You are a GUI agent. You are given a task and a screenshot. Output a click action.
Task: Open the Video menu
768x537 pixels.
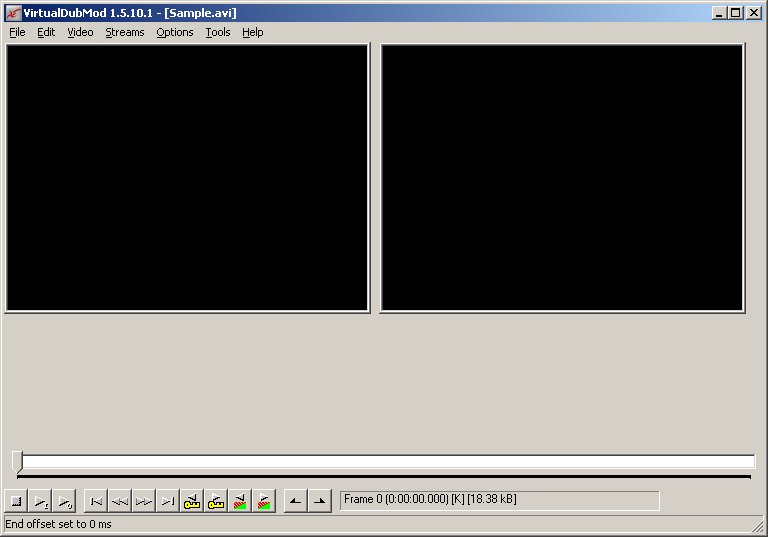(x=80, y=32)
